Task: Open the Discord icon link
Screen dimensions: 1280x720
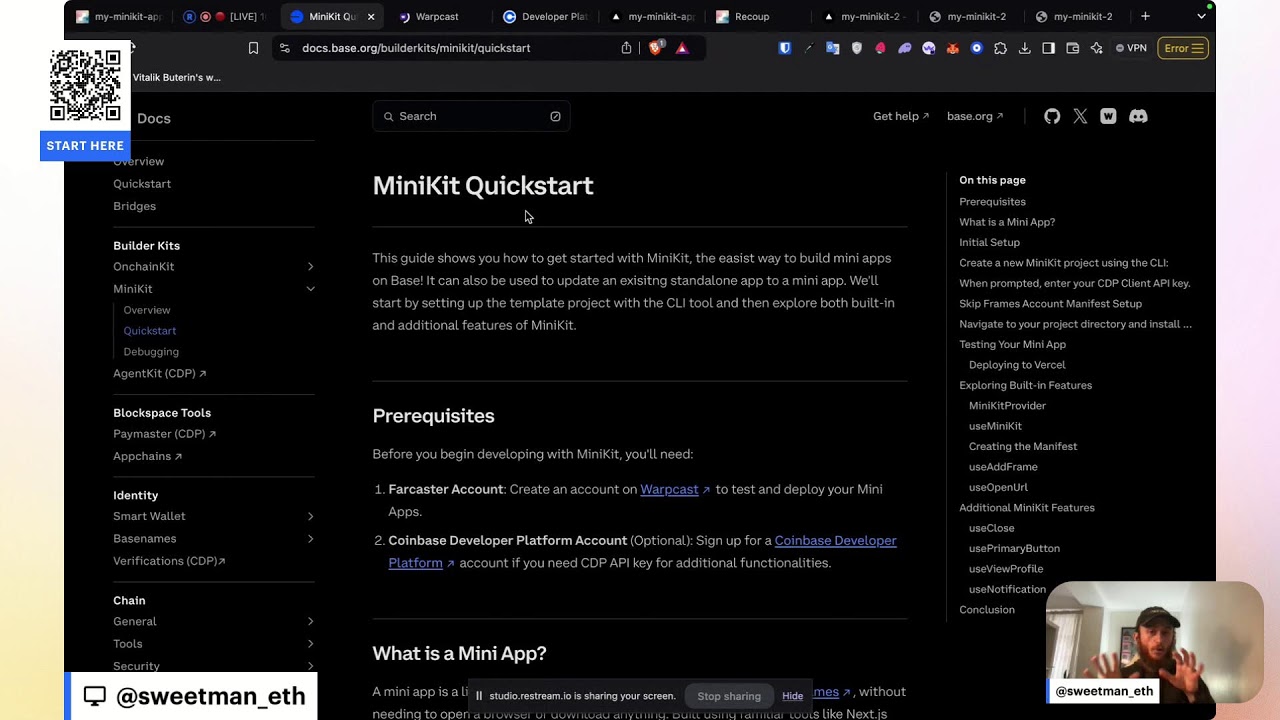Action: [1138, 116]
